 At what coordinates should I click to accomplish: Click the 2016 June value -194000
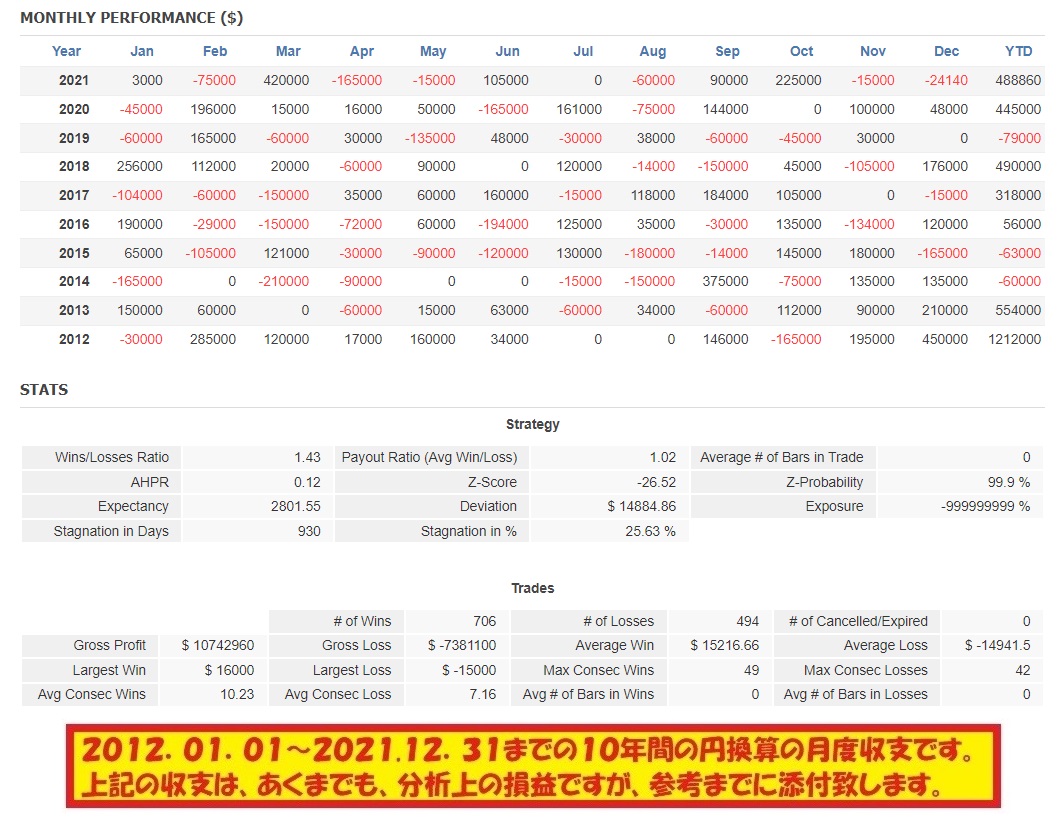pos(502,225)
